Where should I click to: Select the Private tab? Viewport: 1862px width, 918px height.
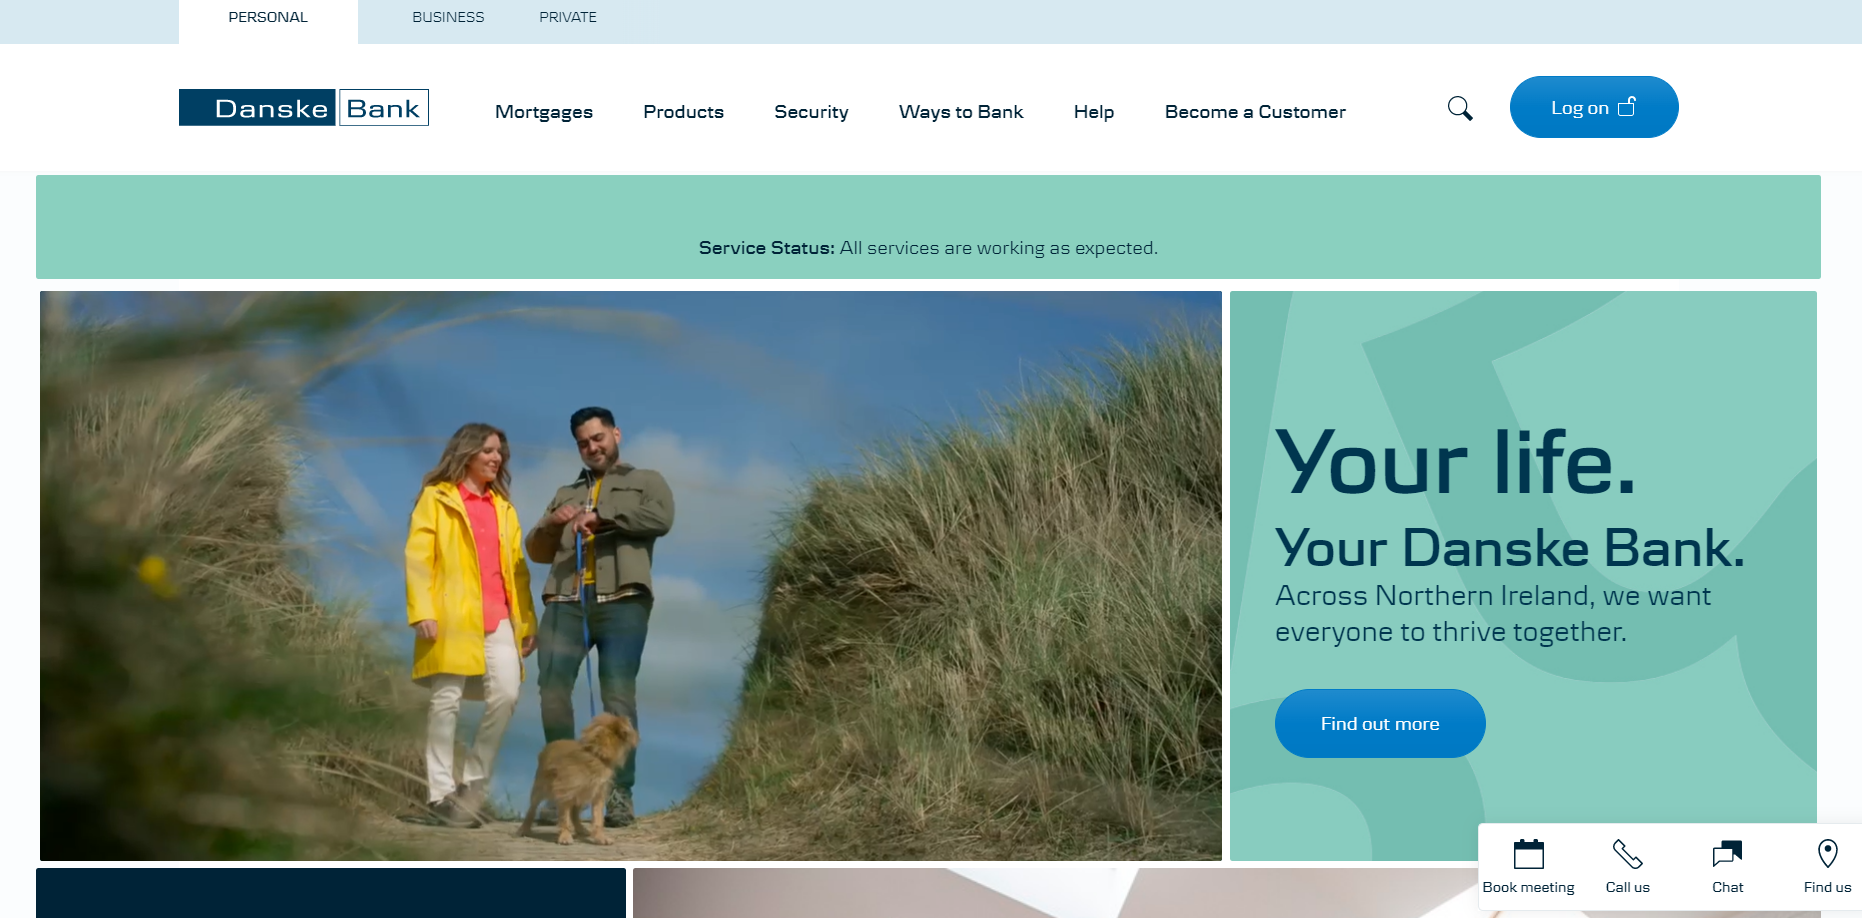click(x=568, y=18)
